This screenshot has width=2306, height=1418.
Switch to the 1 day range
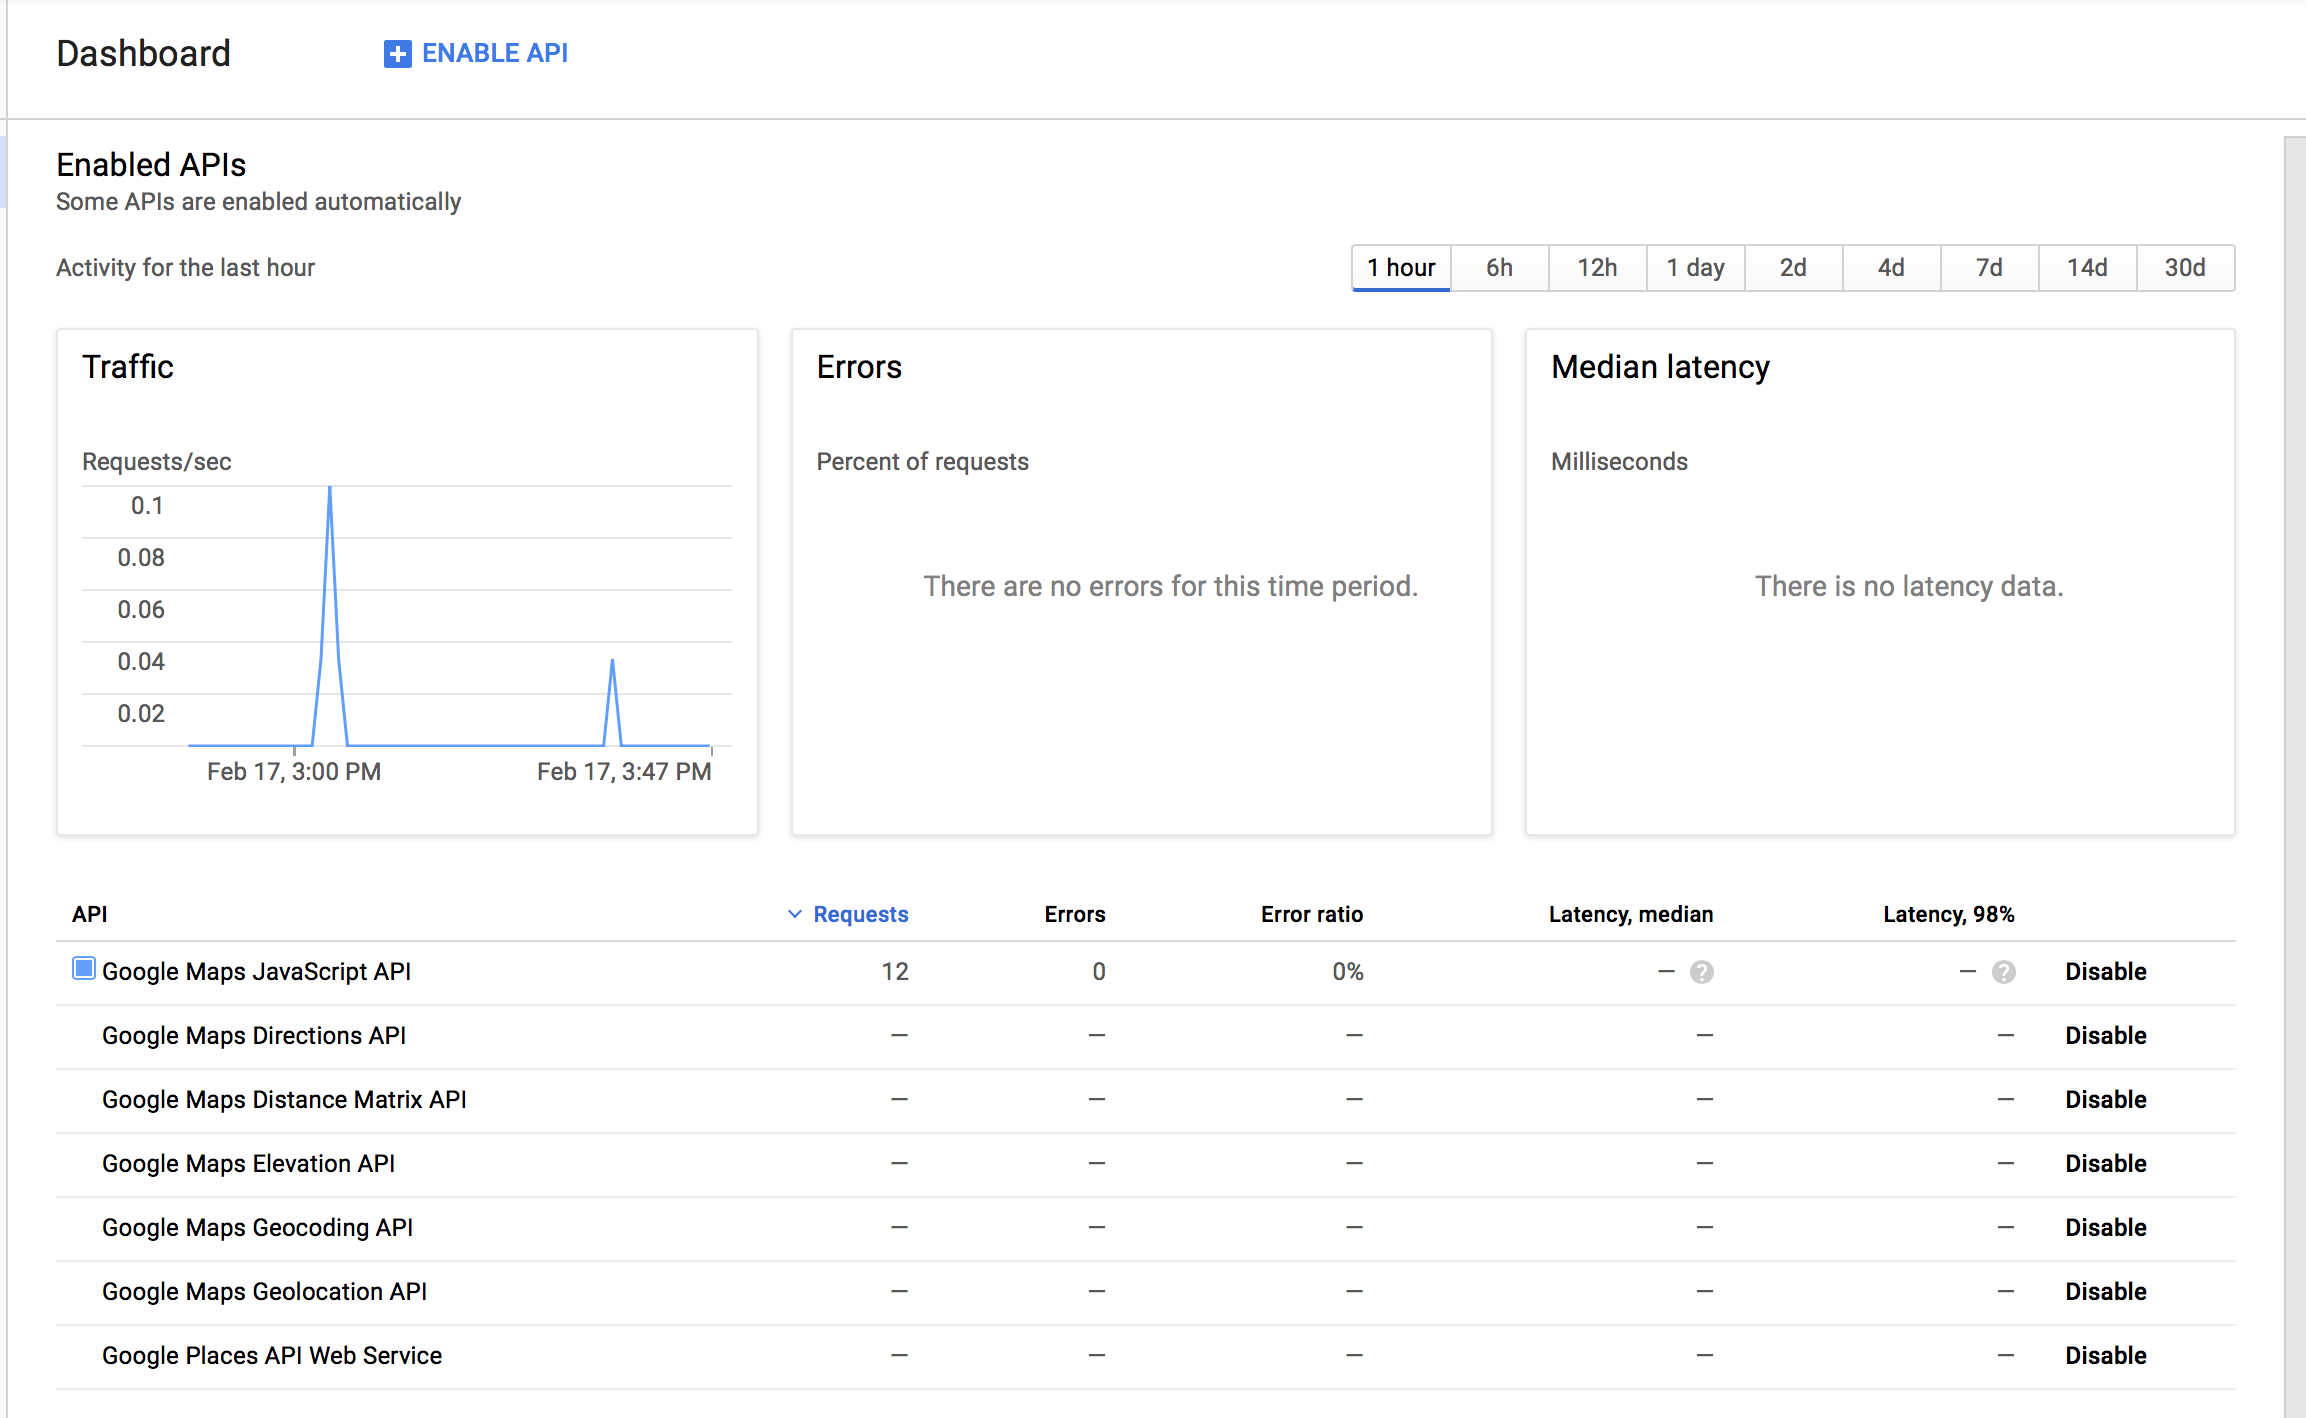tap(1694, 268)
